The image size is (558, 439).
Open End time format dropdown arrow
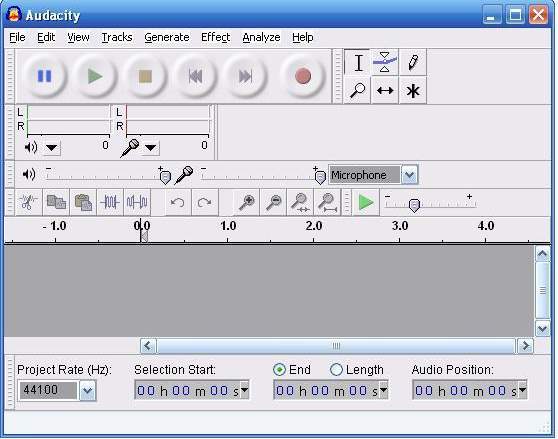384,390
